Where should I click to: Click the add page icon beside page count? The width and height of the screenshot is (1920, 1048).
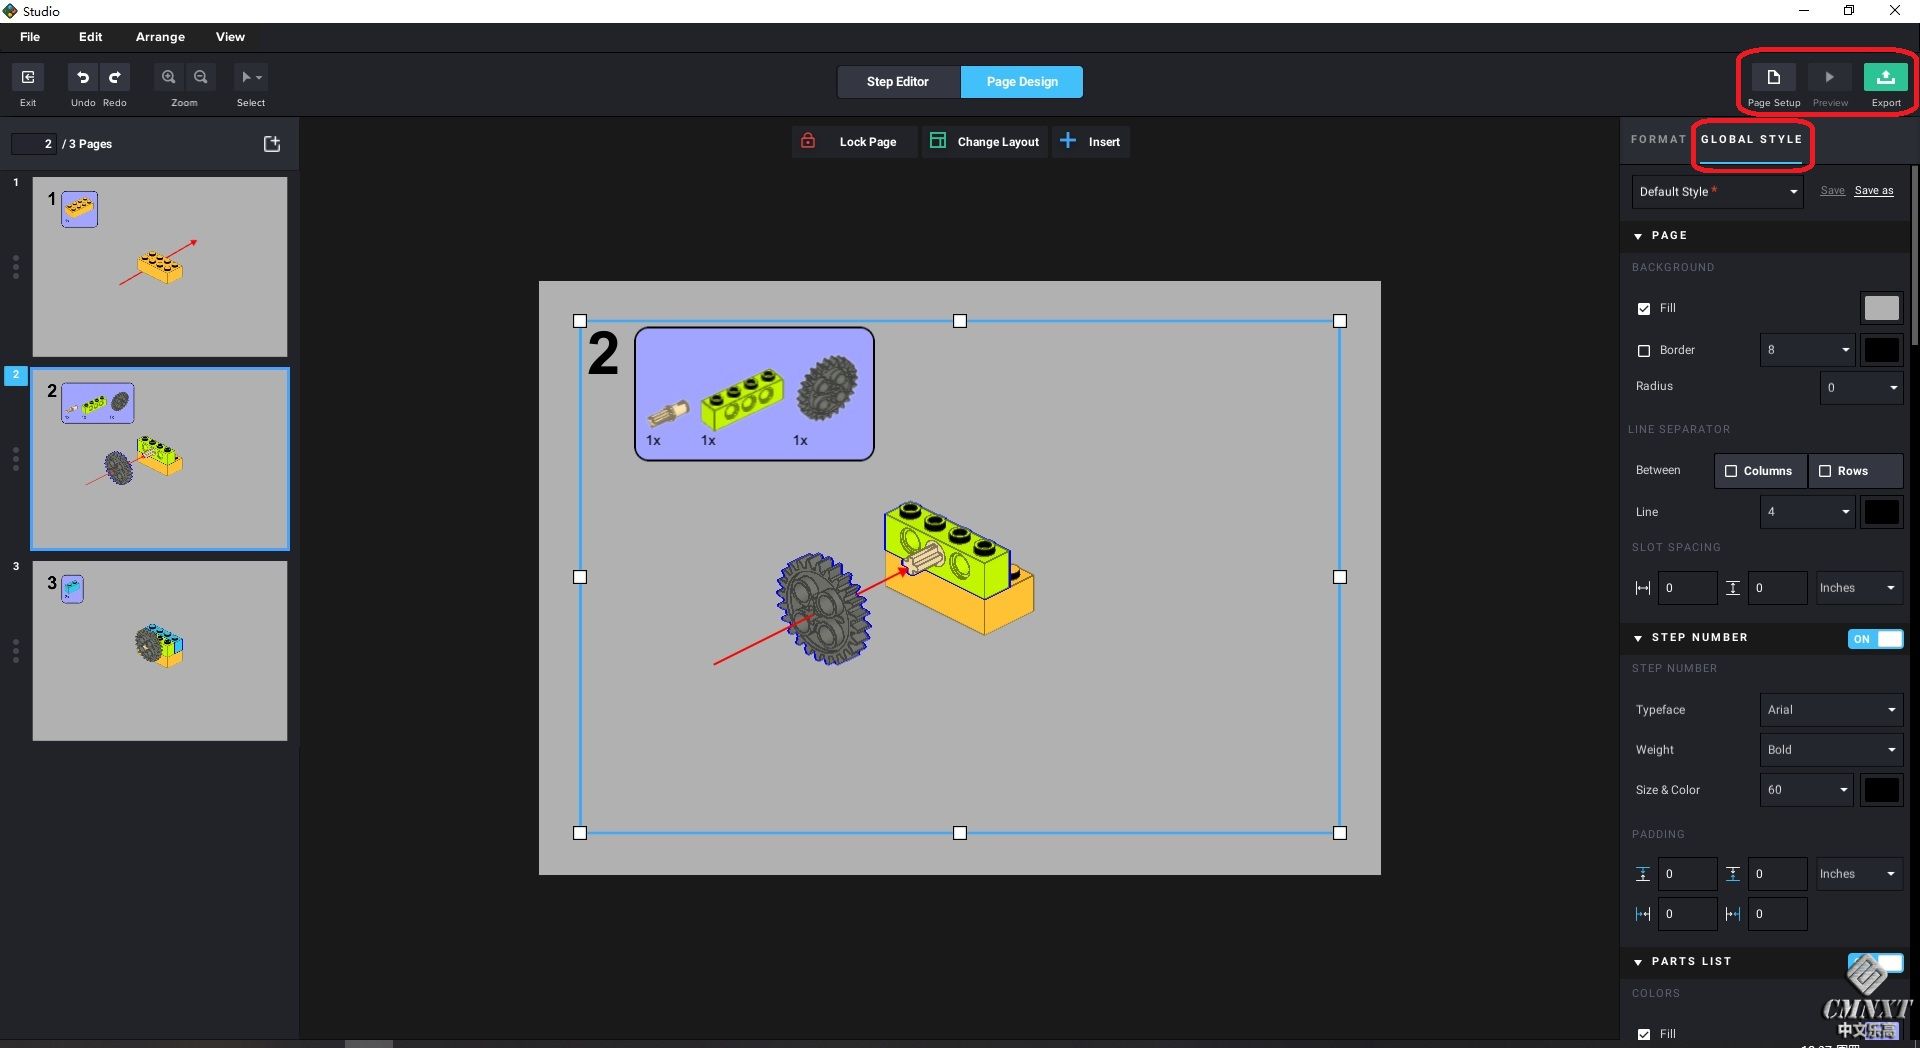272,144
